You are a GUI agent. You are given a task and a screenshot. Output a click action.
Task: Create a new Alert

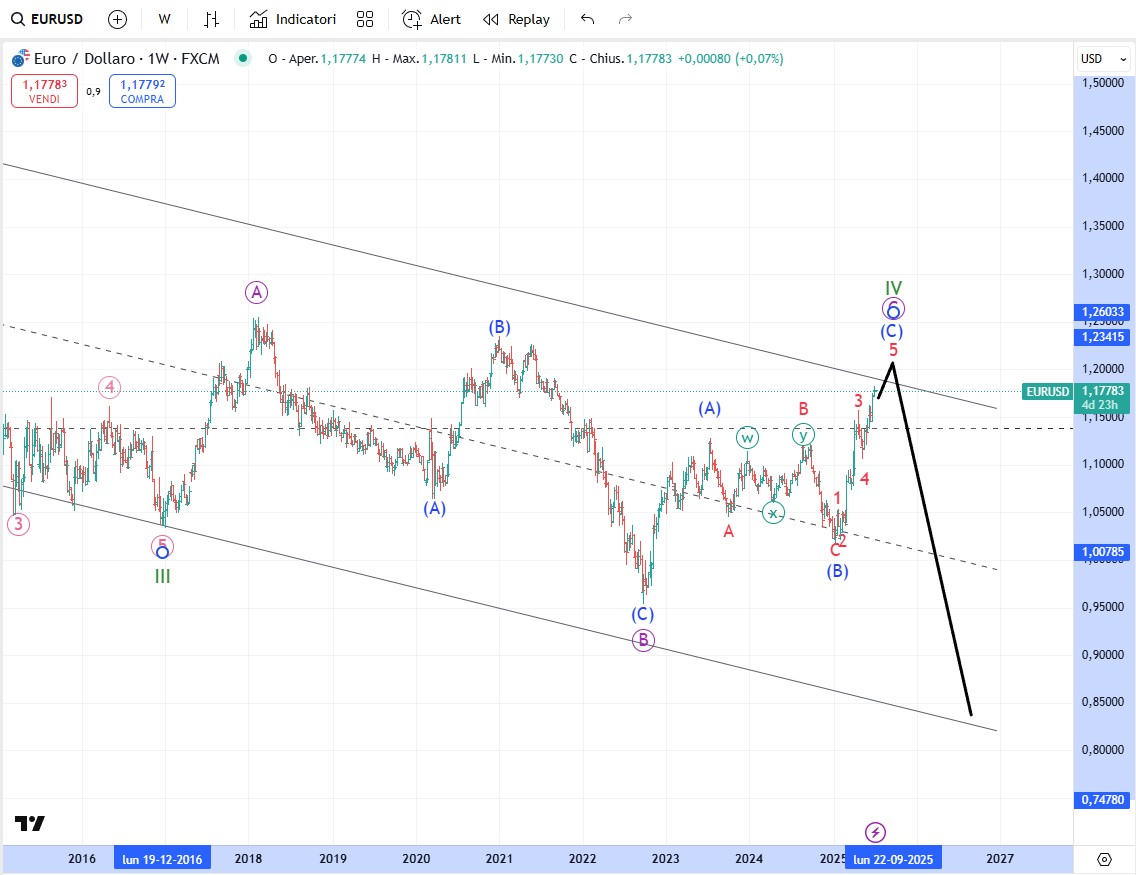pos(431,20)
